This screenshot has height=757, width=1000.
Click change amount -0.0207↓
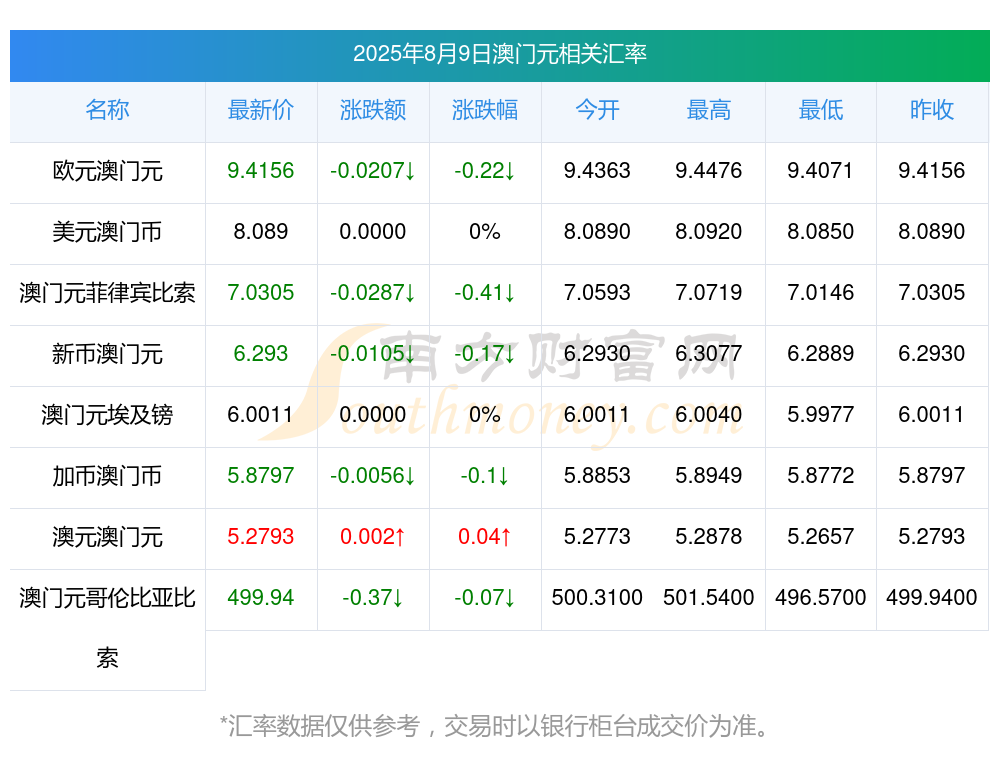(372, 170)
